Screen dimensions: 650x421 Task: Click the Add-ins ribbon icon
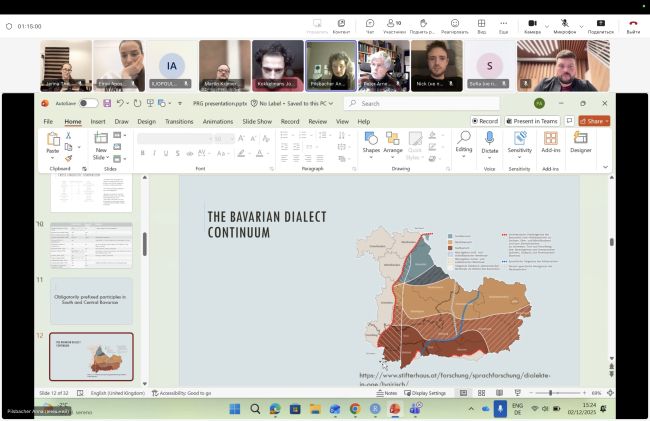coord(551,140)
